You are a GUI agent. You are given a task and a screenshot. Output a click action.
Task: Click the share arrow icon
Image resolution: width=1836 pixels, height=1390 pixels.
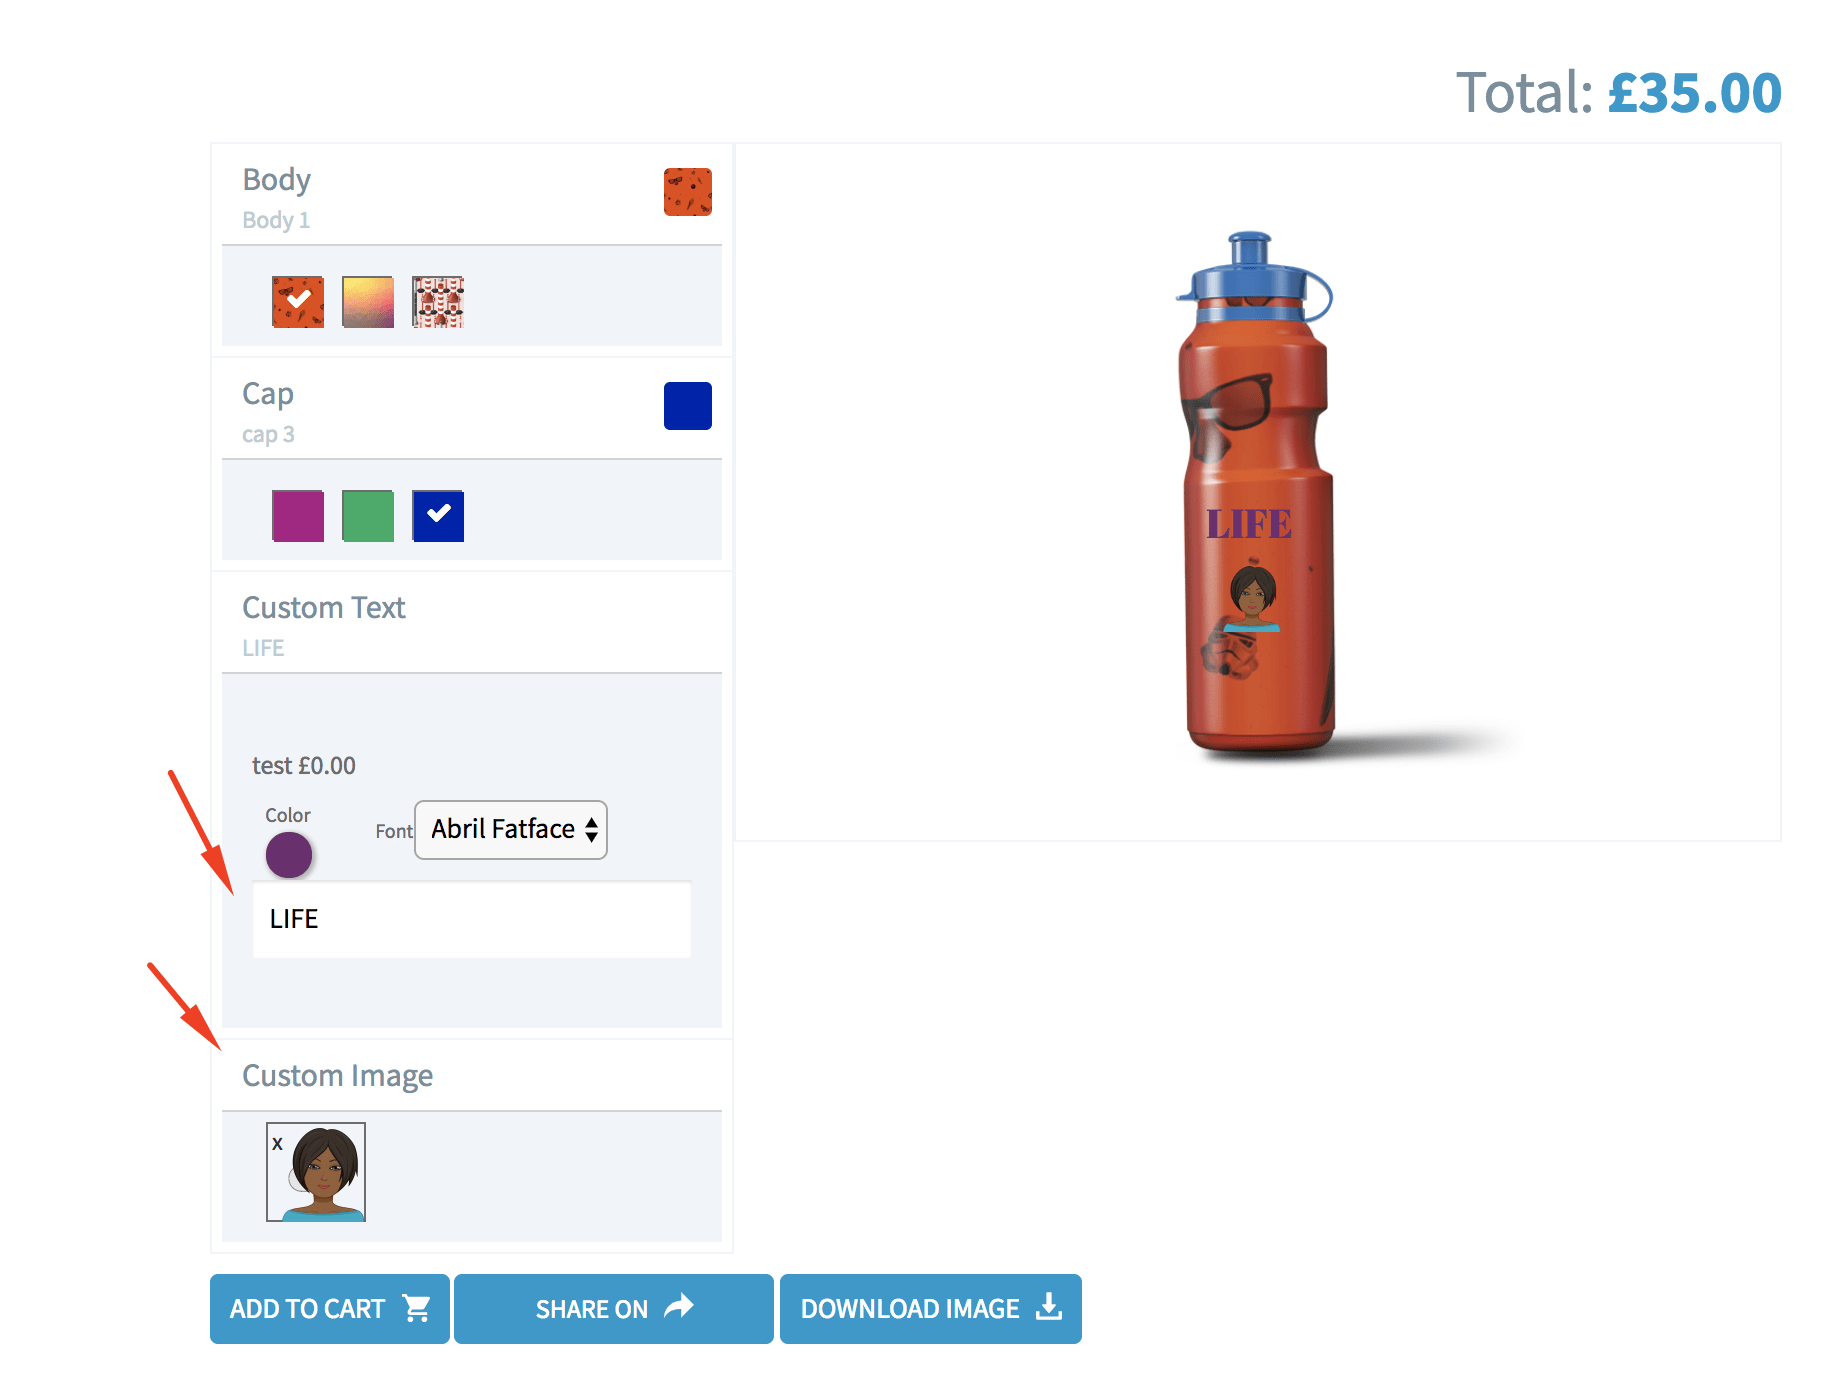click(x=679, y=1306)
